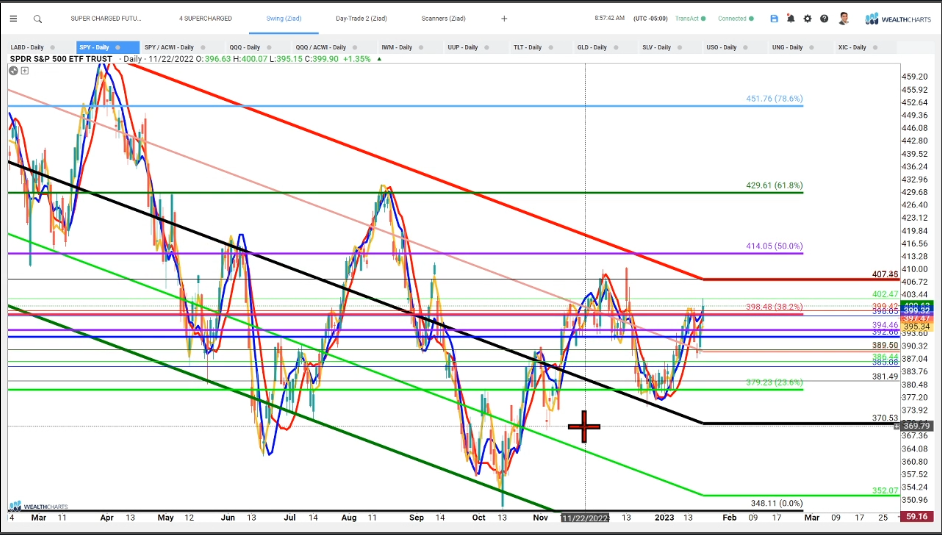Screen dimensions: 942x535
Task: Open the QQQ - Daily chart tab
Action: click(244, 47)
